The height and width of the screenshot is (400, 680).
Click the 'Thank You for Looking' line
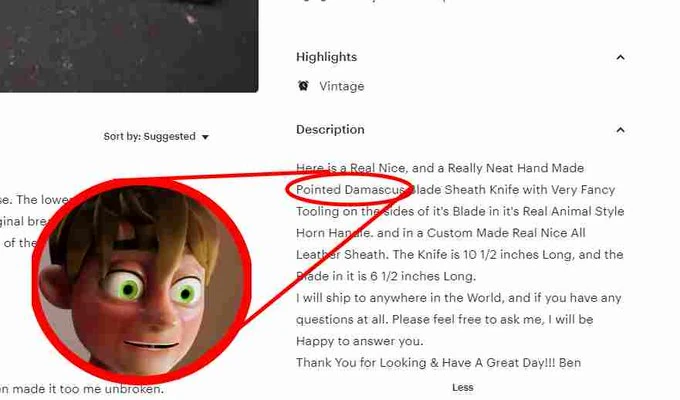point(438,363)
